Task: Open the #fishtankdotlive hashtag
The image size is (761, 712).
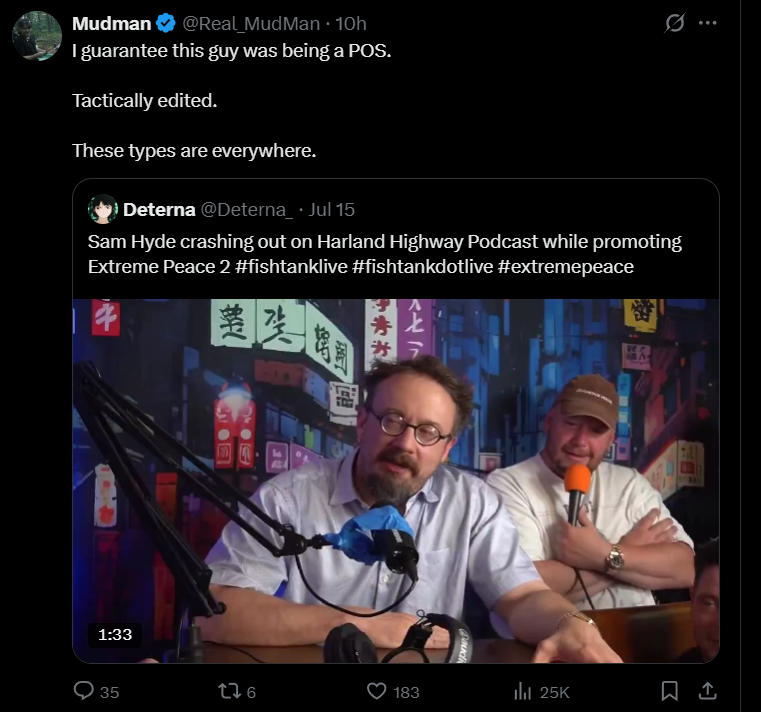Action: [x=423, y=266]
